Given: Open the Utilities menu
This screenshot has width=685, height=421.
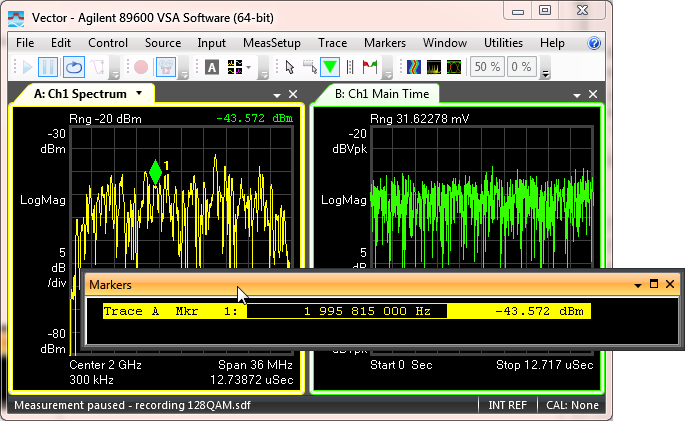Looking at the screenshot, I should coord(503,43).
